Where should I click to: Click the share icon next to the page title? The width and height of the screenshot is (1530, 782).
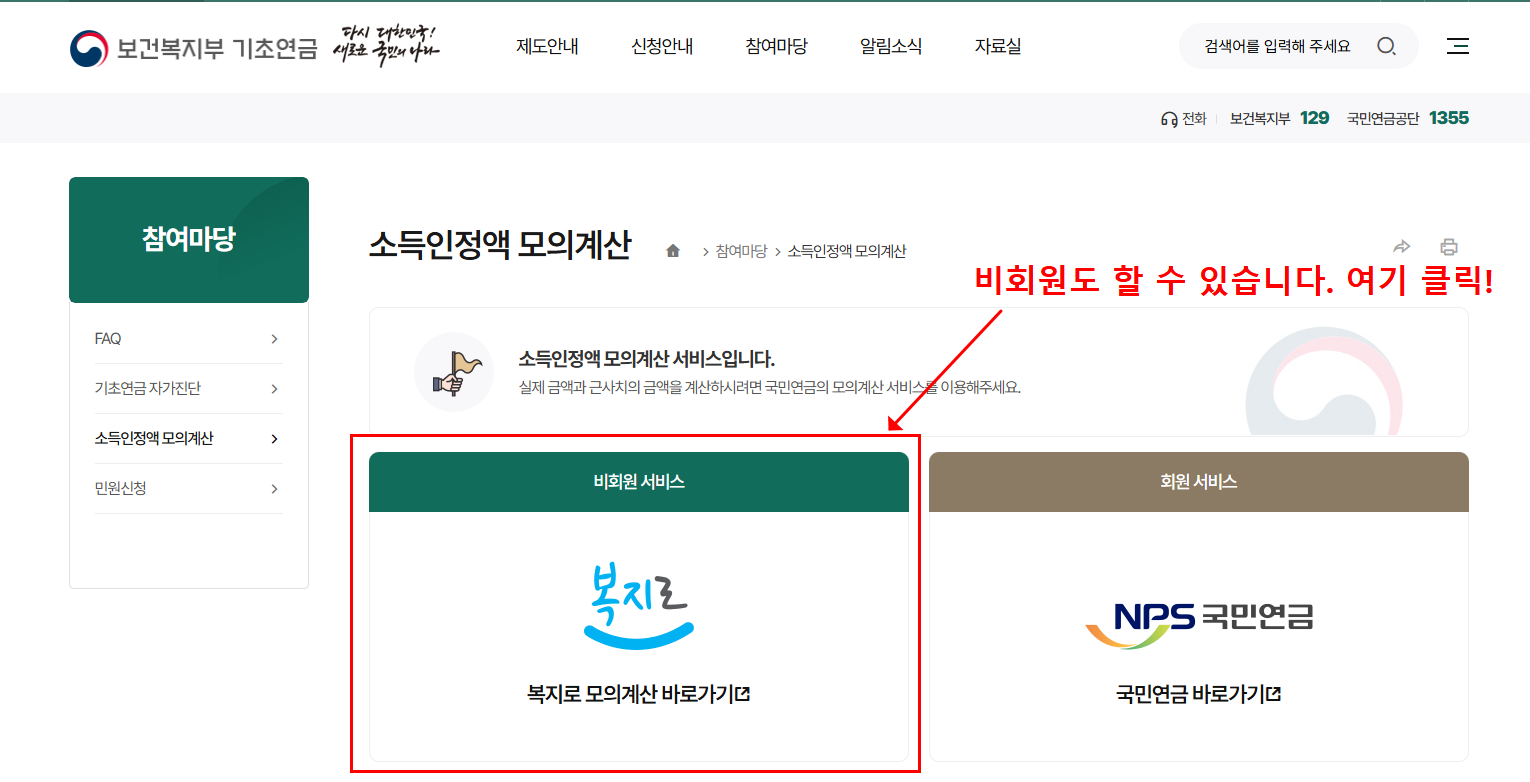pos(1402,246)
